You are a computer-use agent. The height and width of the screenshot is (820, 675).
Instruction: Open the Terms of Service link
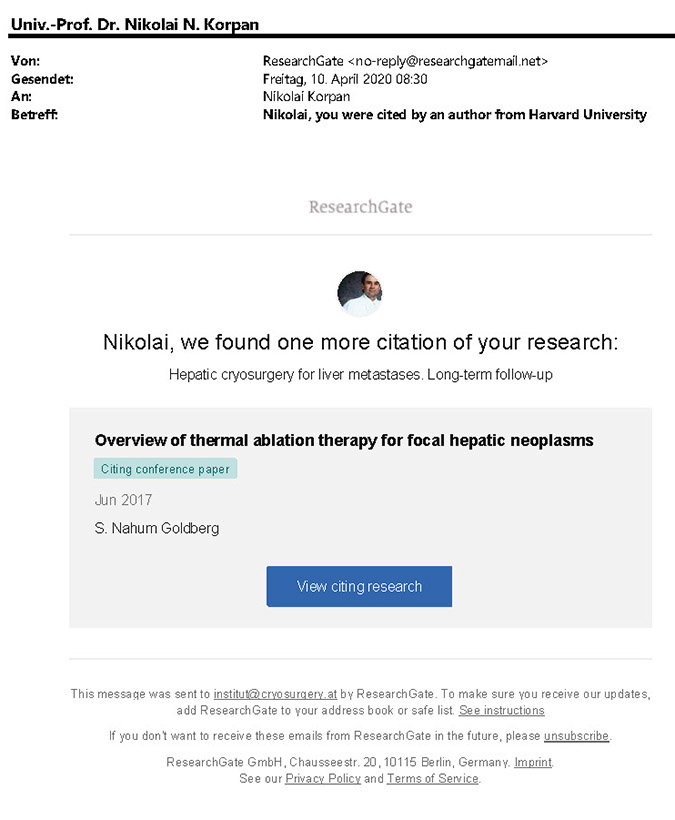coord(433,778)
